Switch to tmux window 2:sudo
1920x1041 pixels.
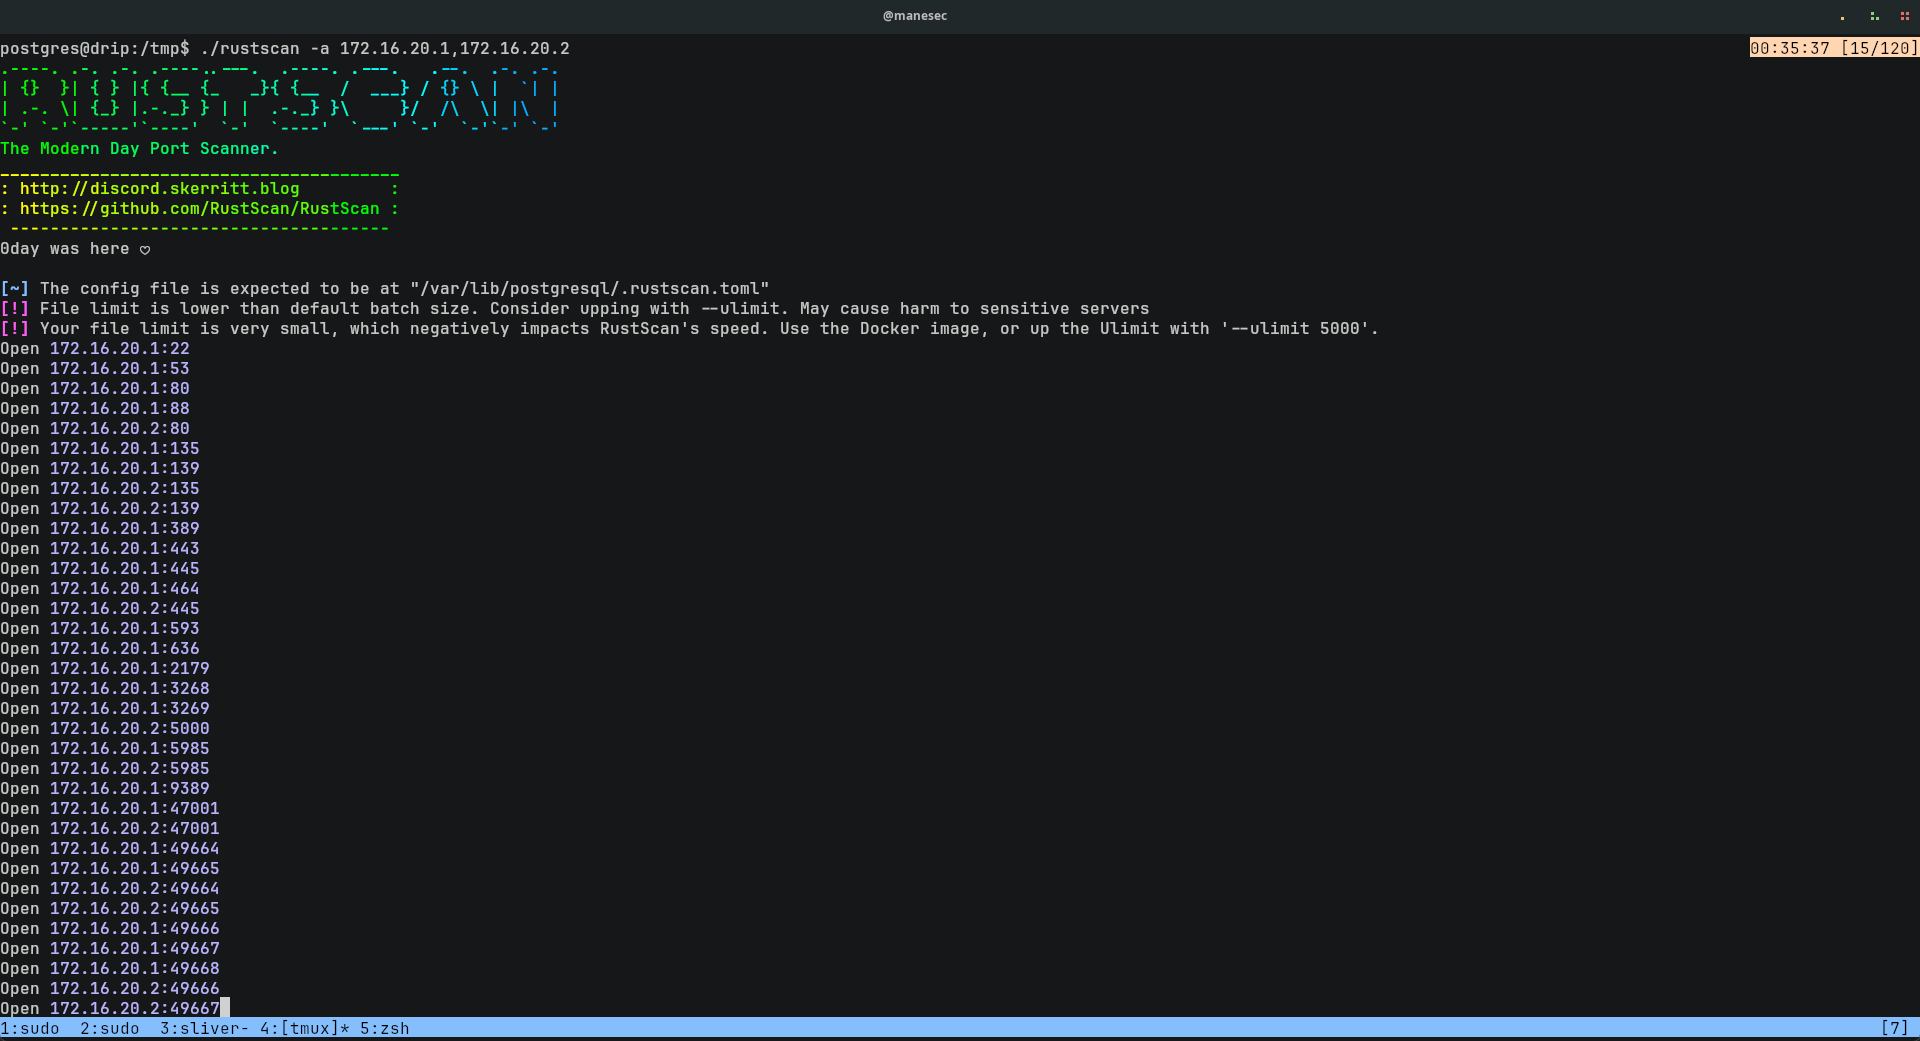tap(110, 1028)
